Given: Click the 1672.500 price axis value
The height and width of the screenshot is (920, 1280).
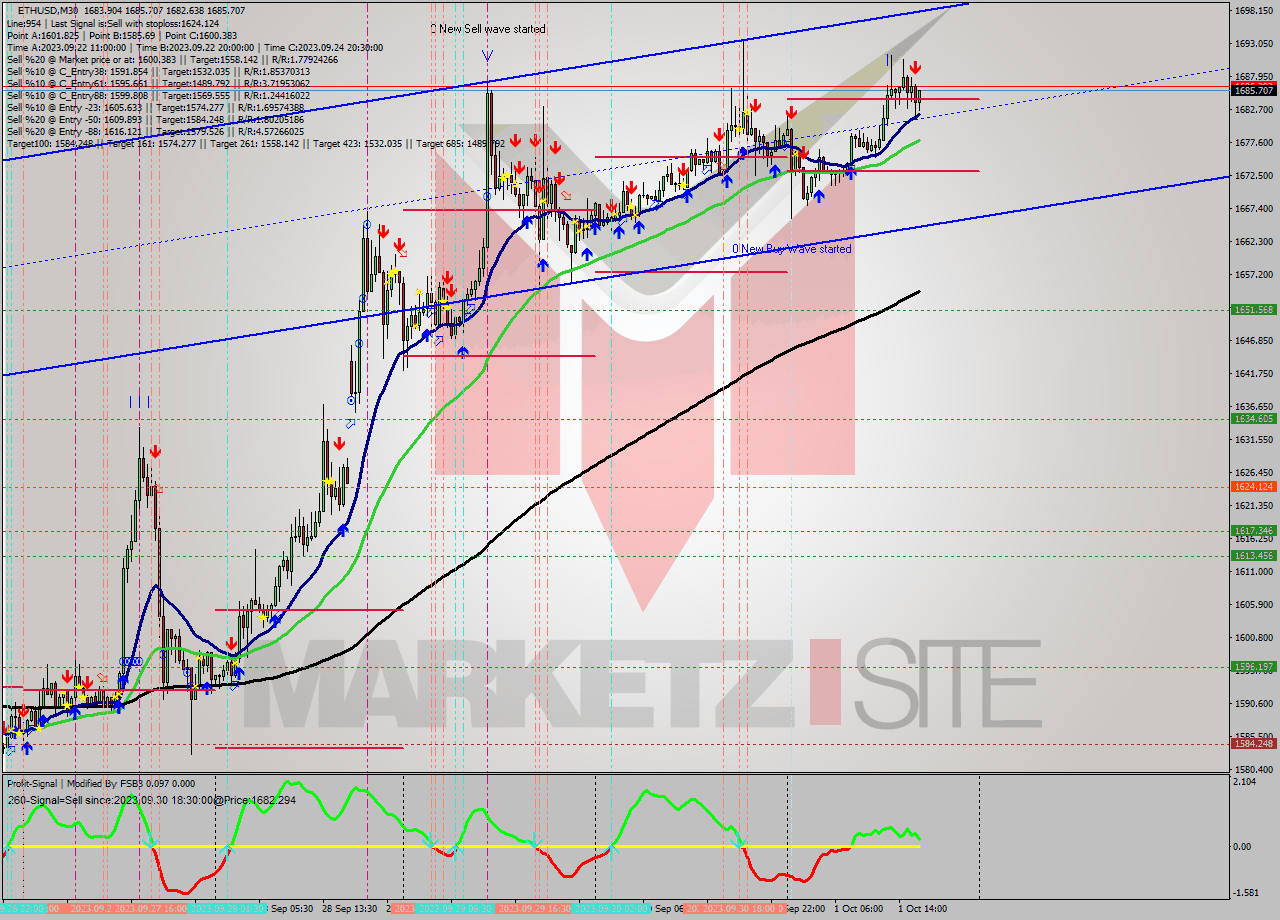Looking at the screenshot, I should (1254, 176).
